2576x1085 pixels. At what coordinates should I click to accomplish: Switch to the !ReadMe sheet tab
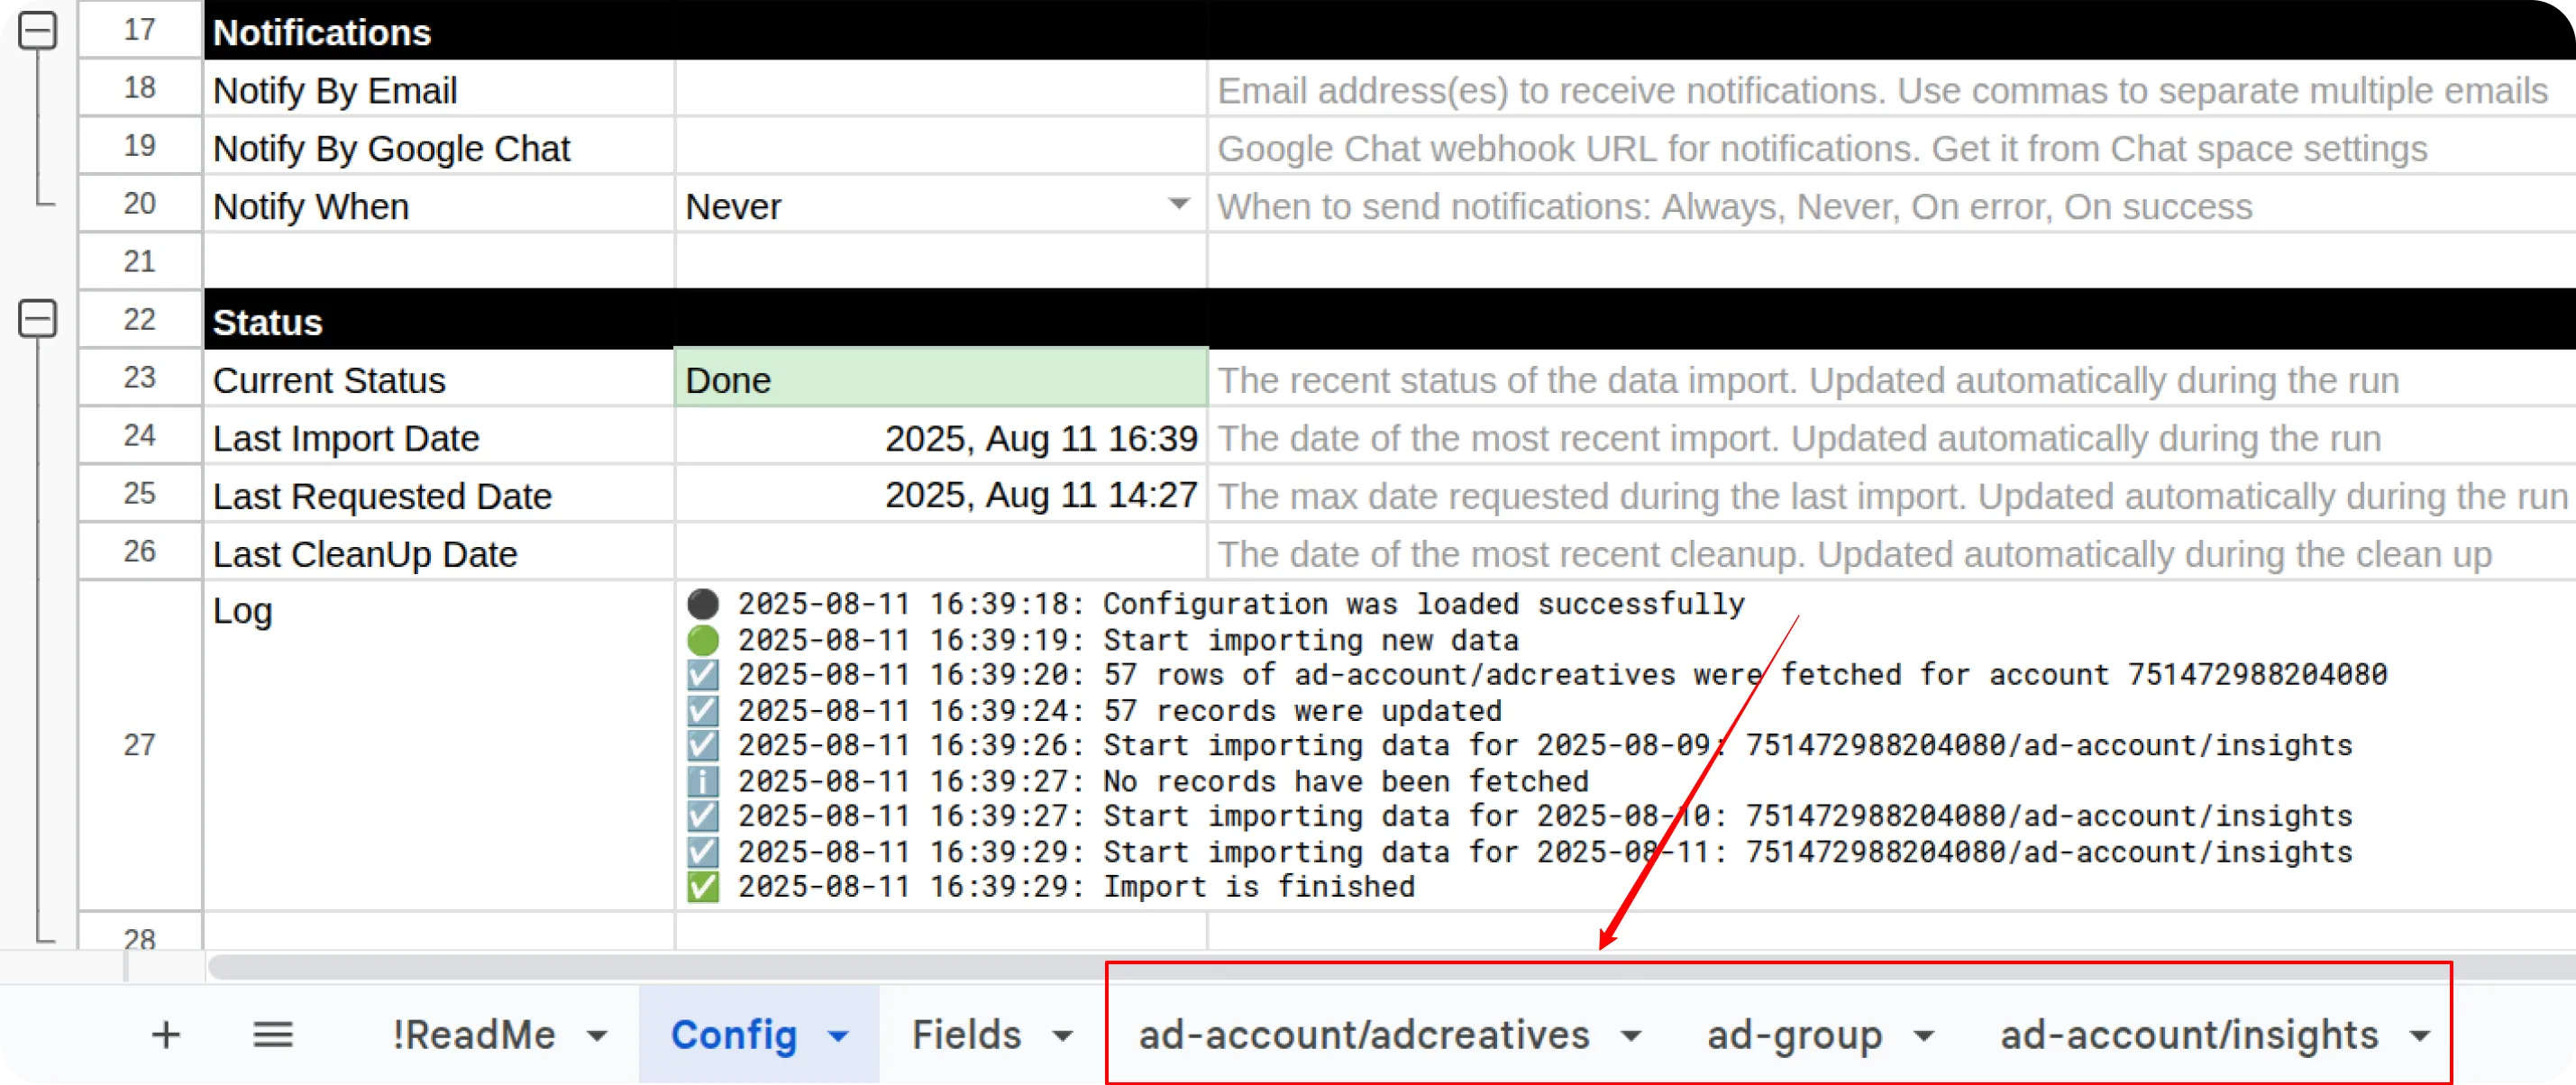pos(474,1035)
